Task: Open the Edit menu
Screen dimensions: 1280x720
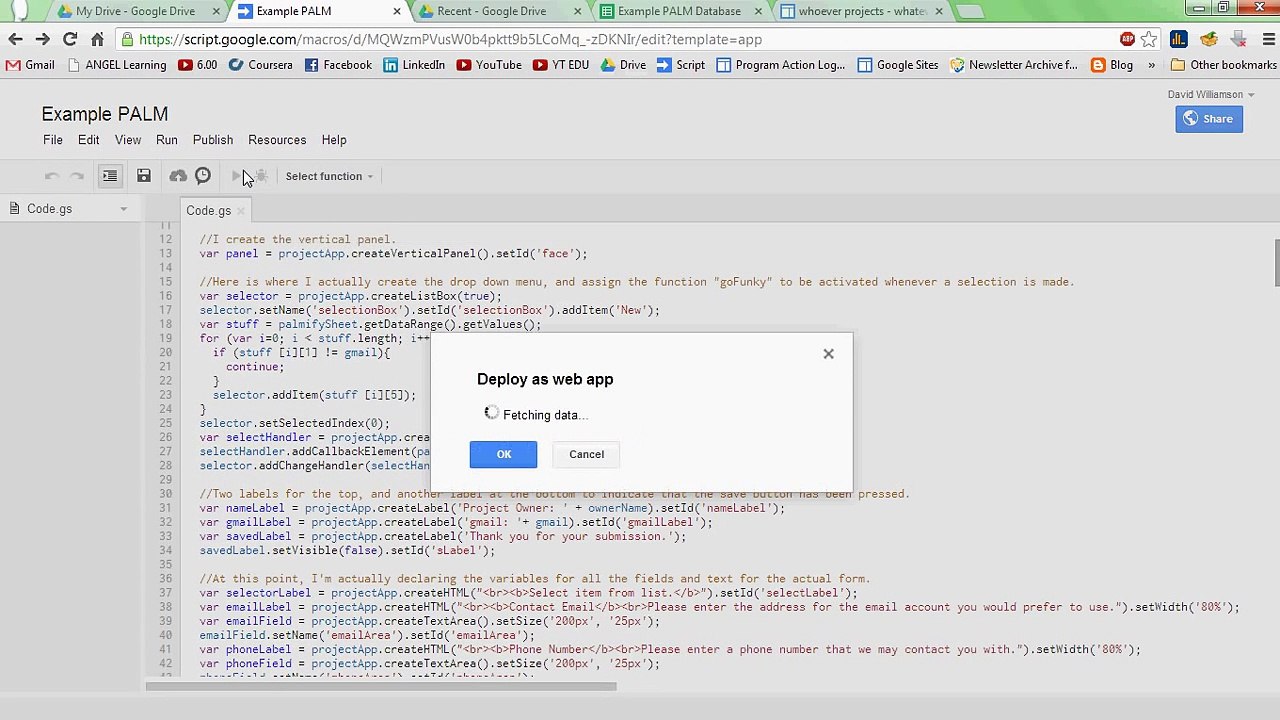Action: point(89,140)
